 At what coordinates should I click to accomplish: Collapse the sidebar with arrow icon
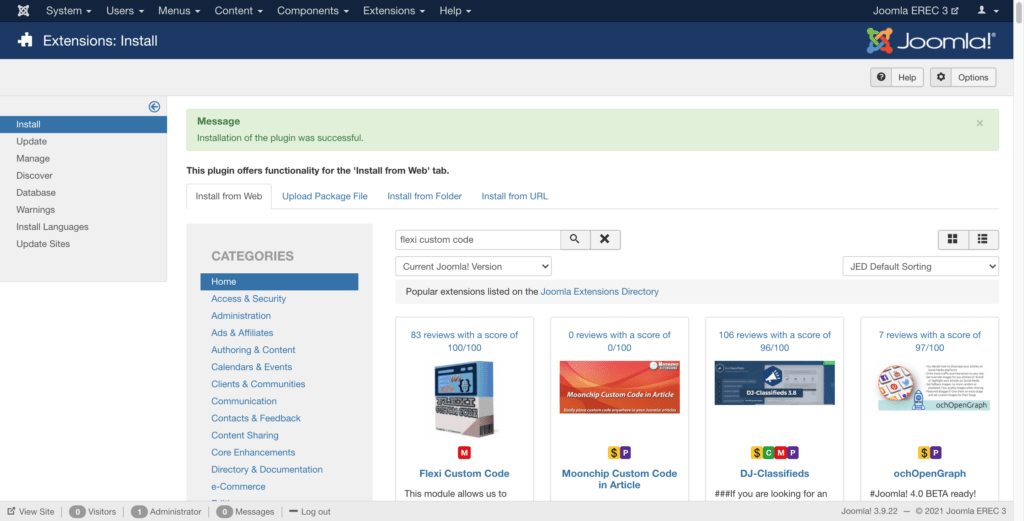[154, 107]
